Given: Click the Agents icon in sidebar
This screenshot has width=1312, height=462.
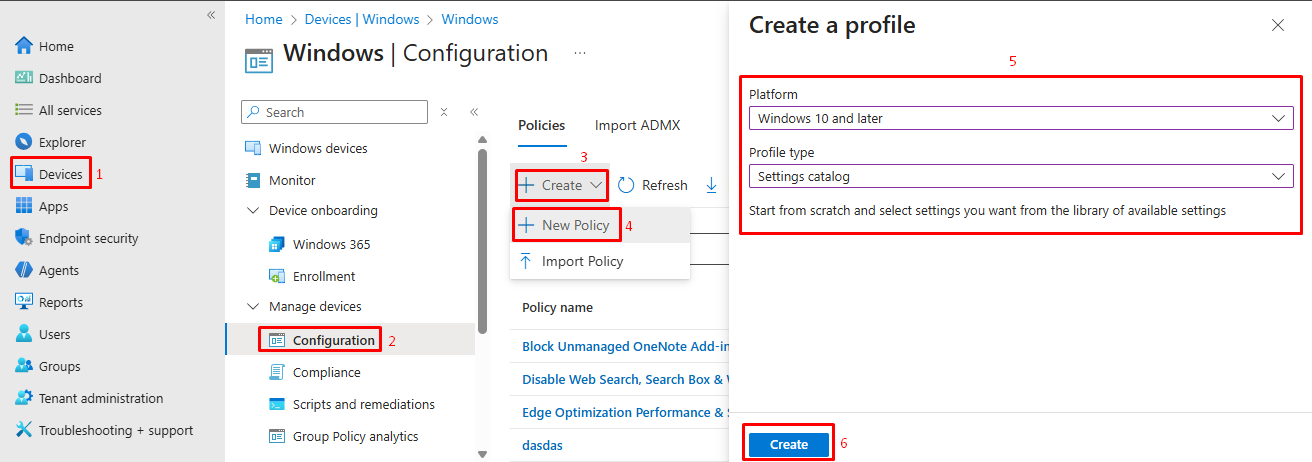Looking at the screenshot, I should [x=24, y=270].
